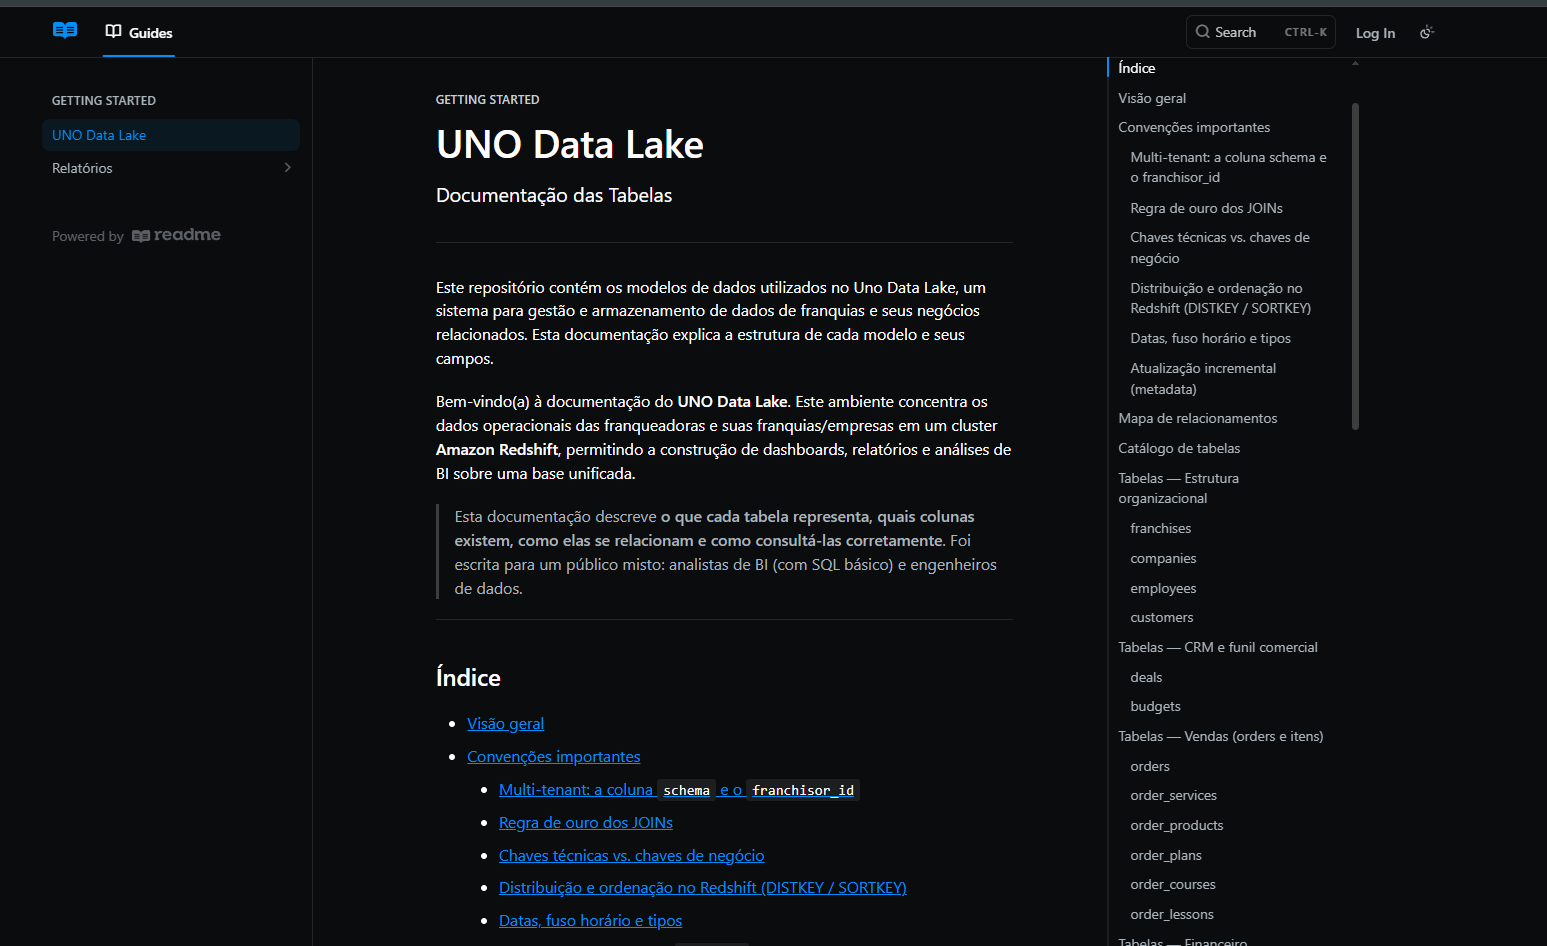The height and width of the screenshot is (946, 1547).
Task: Open Relatórios in the sidebar
Action: tap(171, 168)
